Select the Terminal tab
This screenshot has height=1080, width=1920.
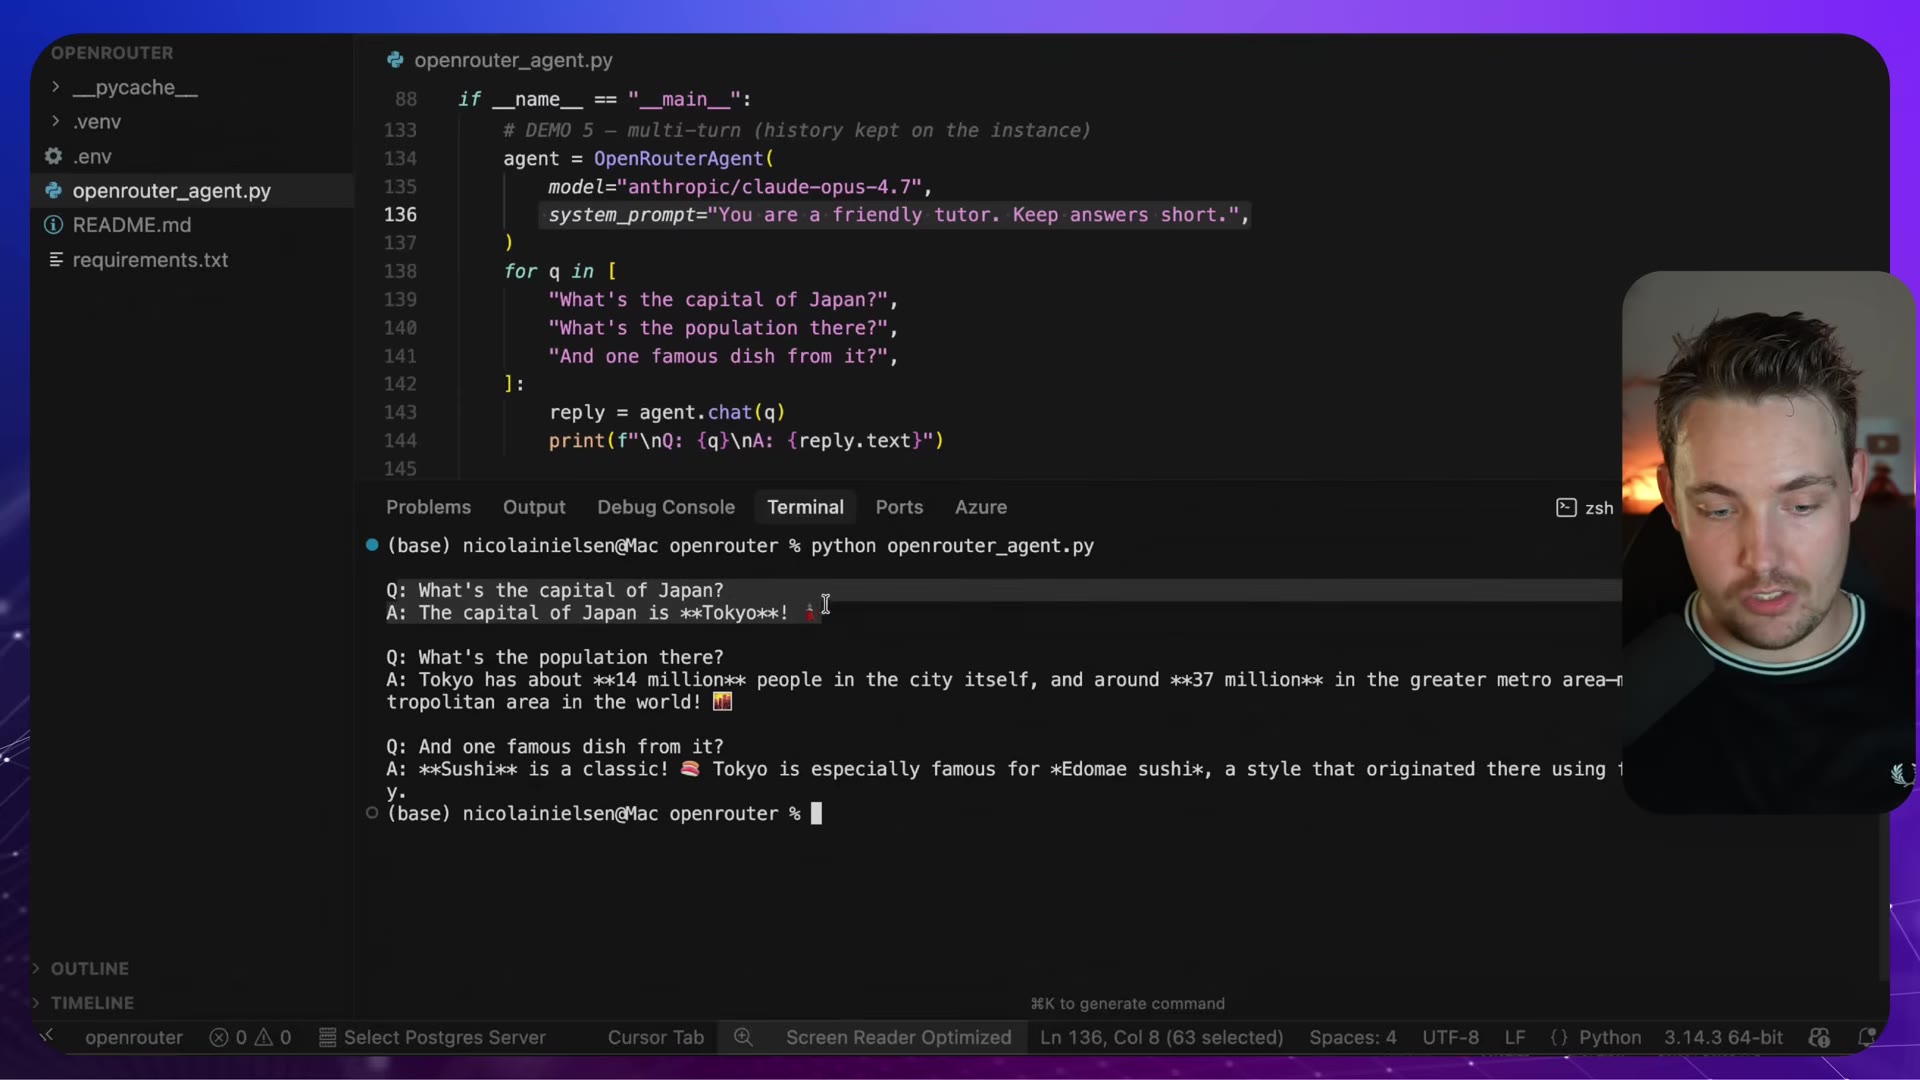point(805,507)
